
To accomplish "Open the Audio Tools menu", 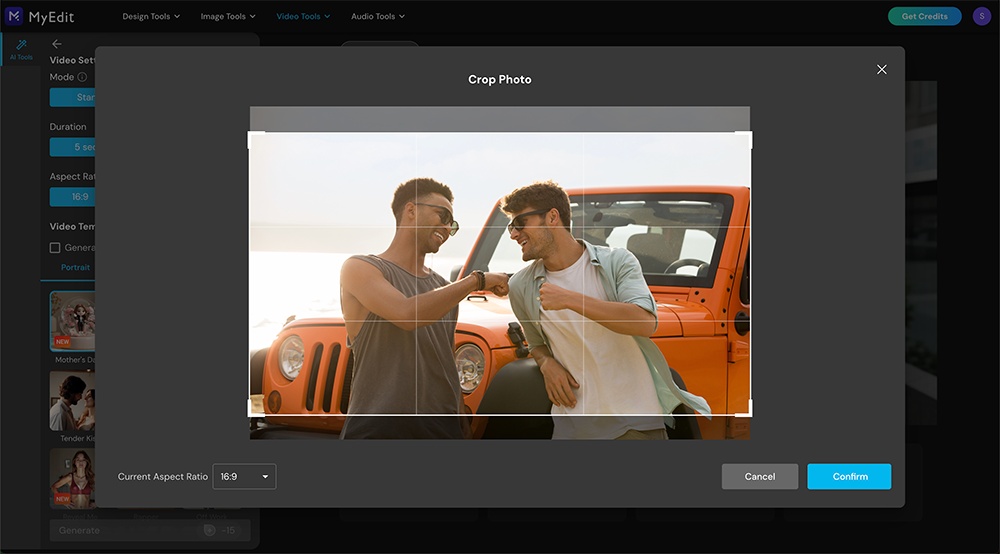I will [x=378, y=17].
